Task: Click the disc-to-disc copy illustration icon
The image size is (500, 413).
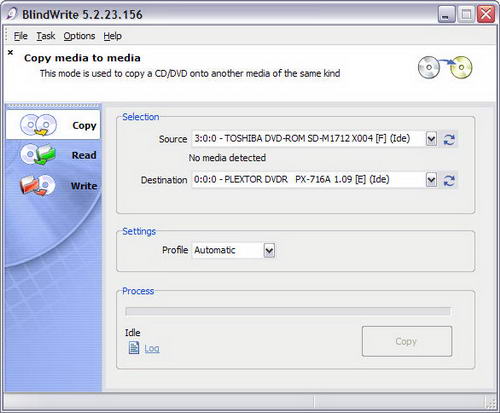Action: 445,67
